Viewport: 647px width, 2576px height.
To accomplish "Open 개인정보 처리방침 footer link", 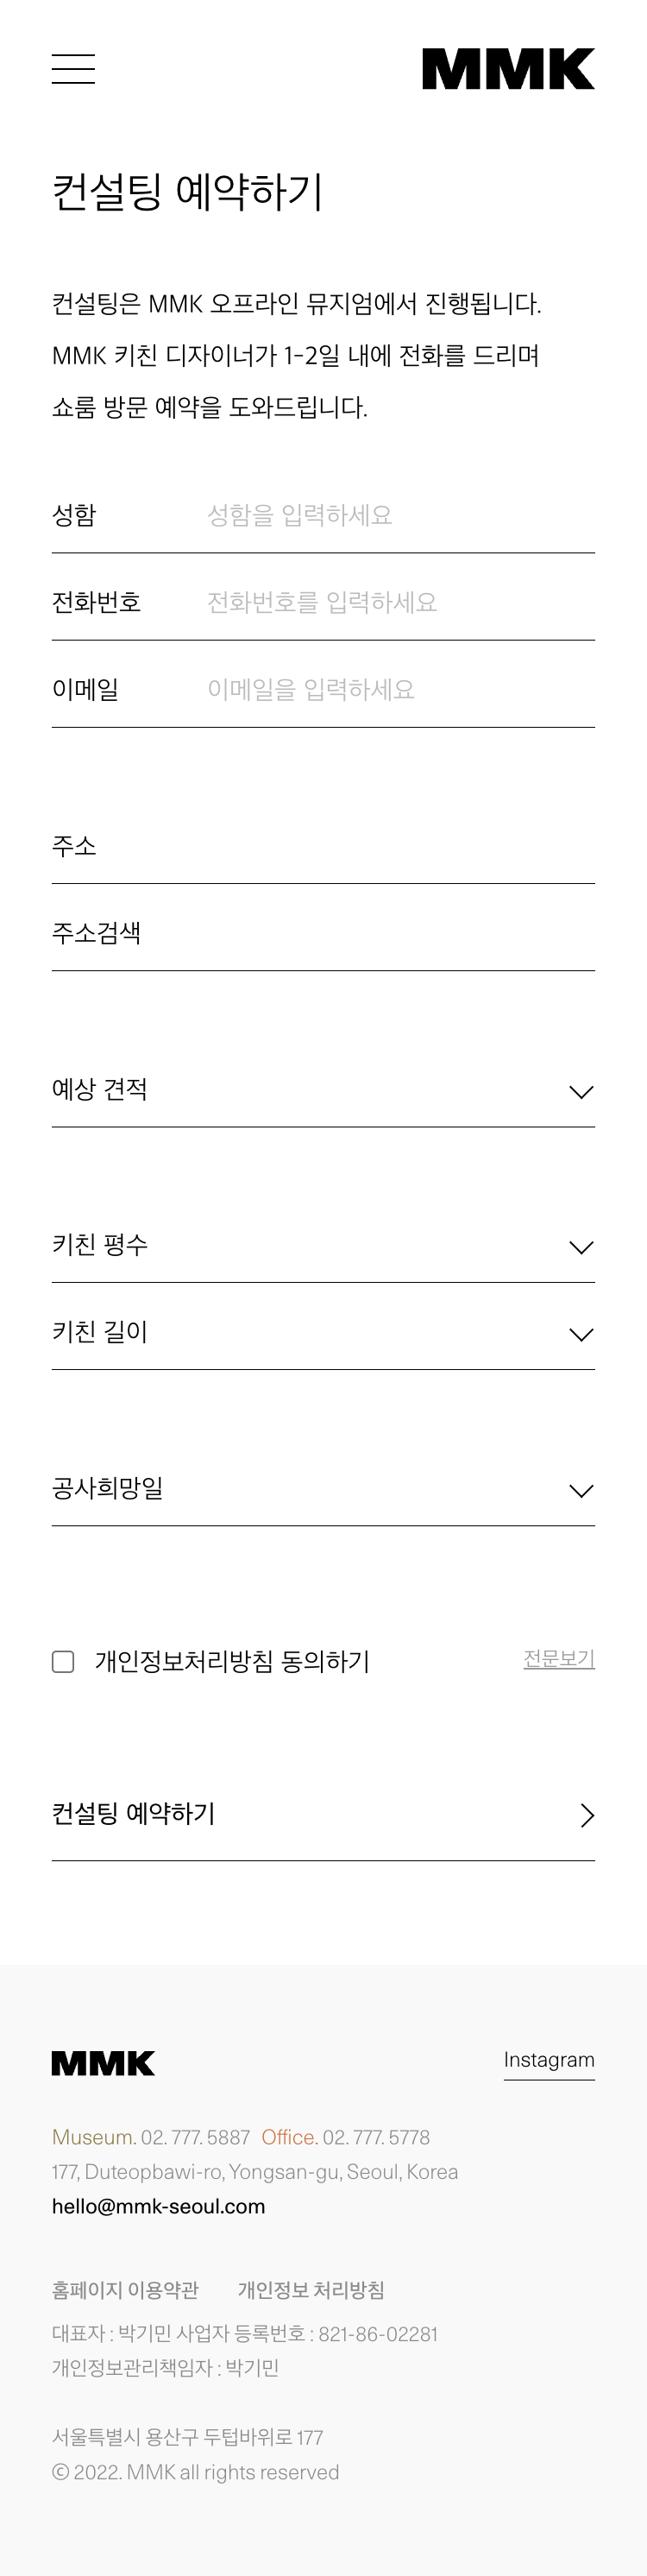I will click(x=311, y=2290).
